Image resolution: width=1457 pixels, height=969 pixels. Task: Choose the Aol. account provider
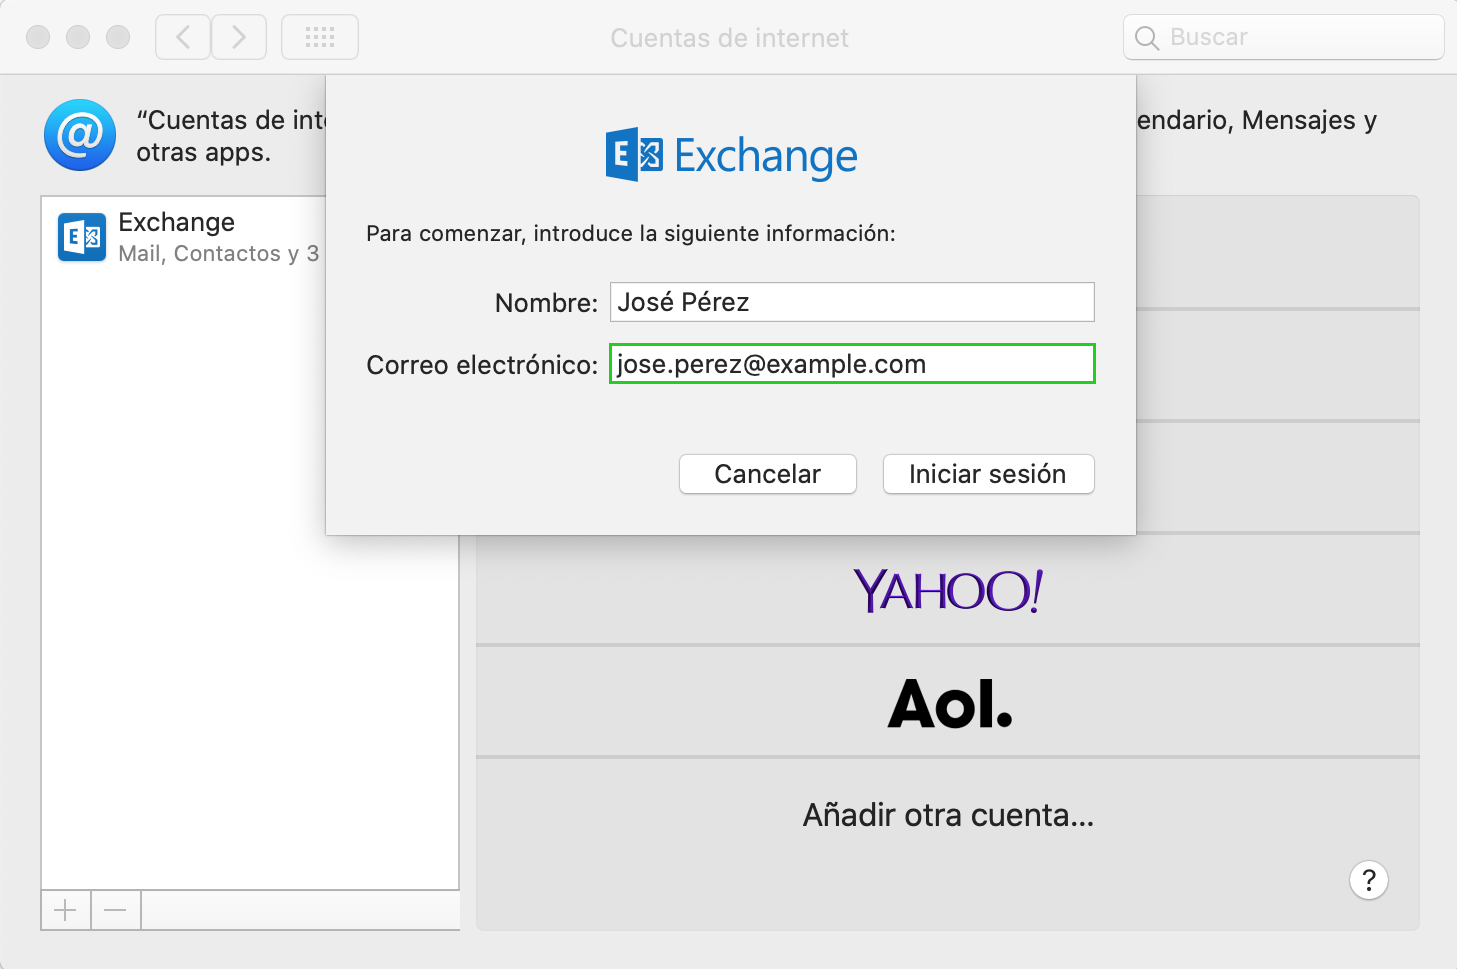(x=948, y=703)
